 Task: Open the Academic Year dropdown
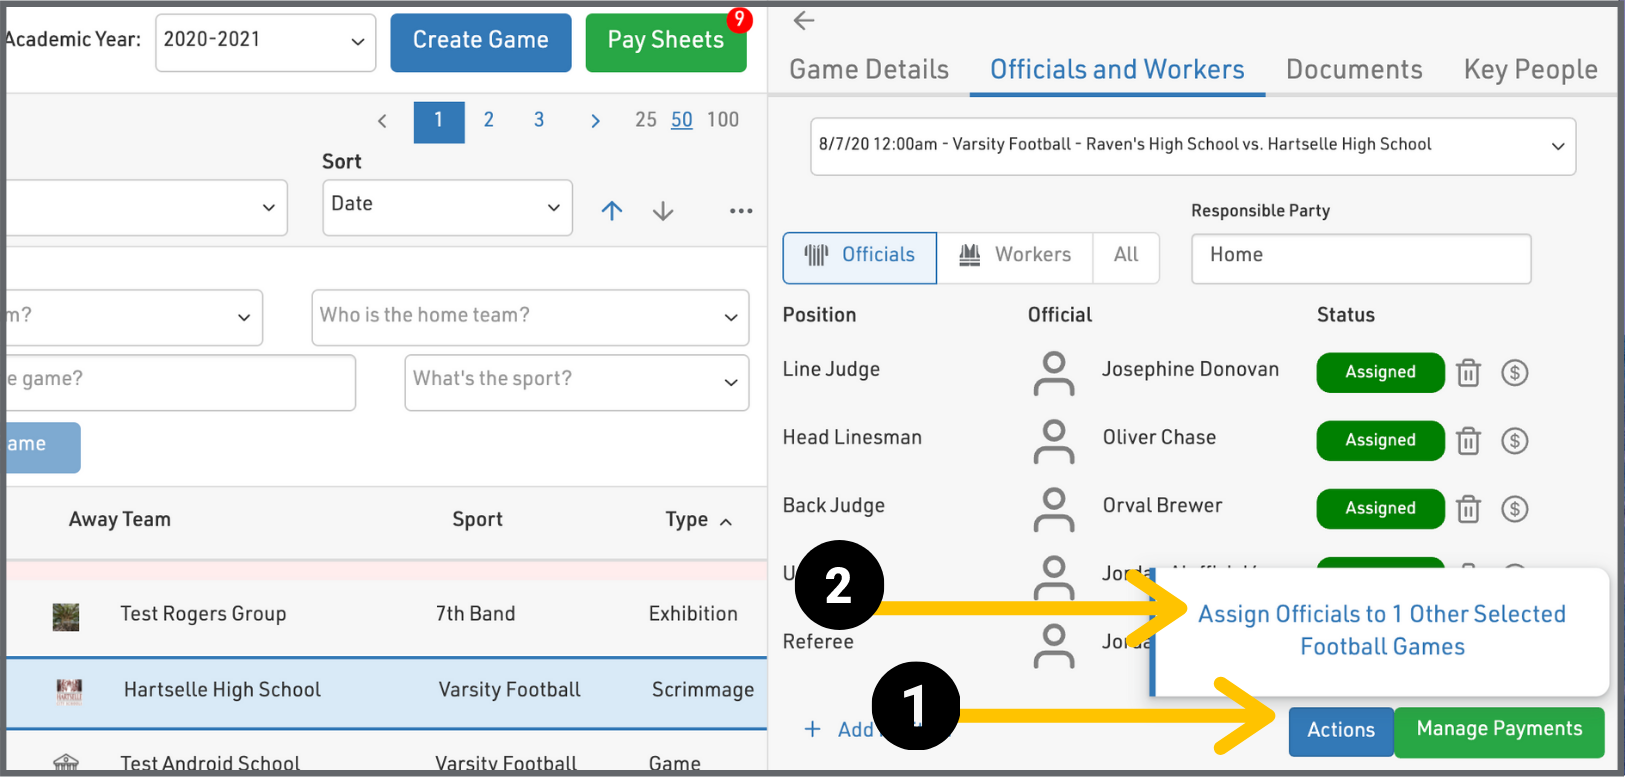pyautogui.click(x=266, y=42)
